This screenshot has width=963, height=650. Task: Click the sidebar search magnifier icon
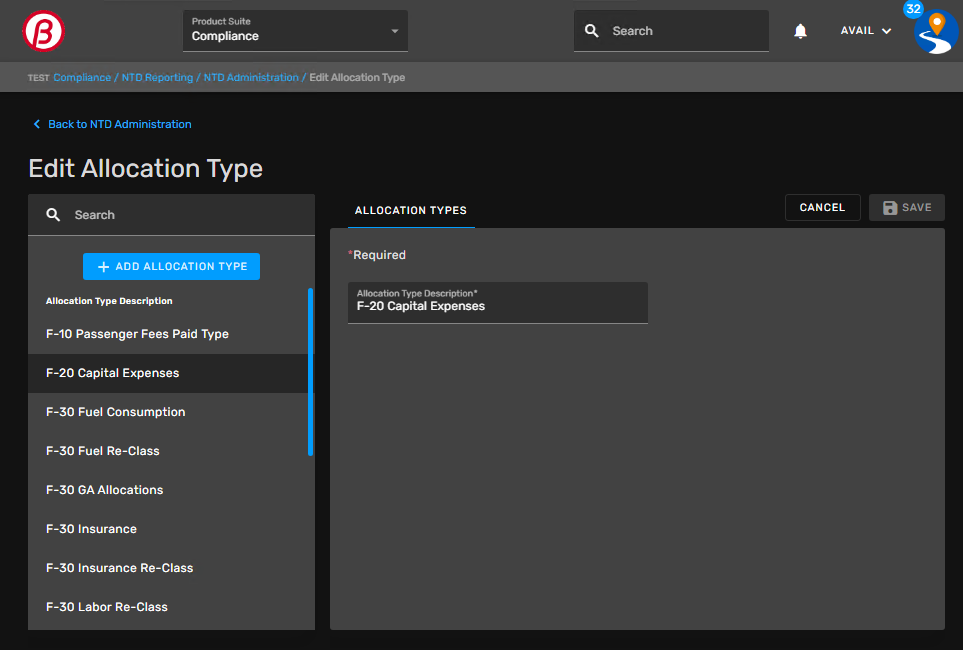54,215
